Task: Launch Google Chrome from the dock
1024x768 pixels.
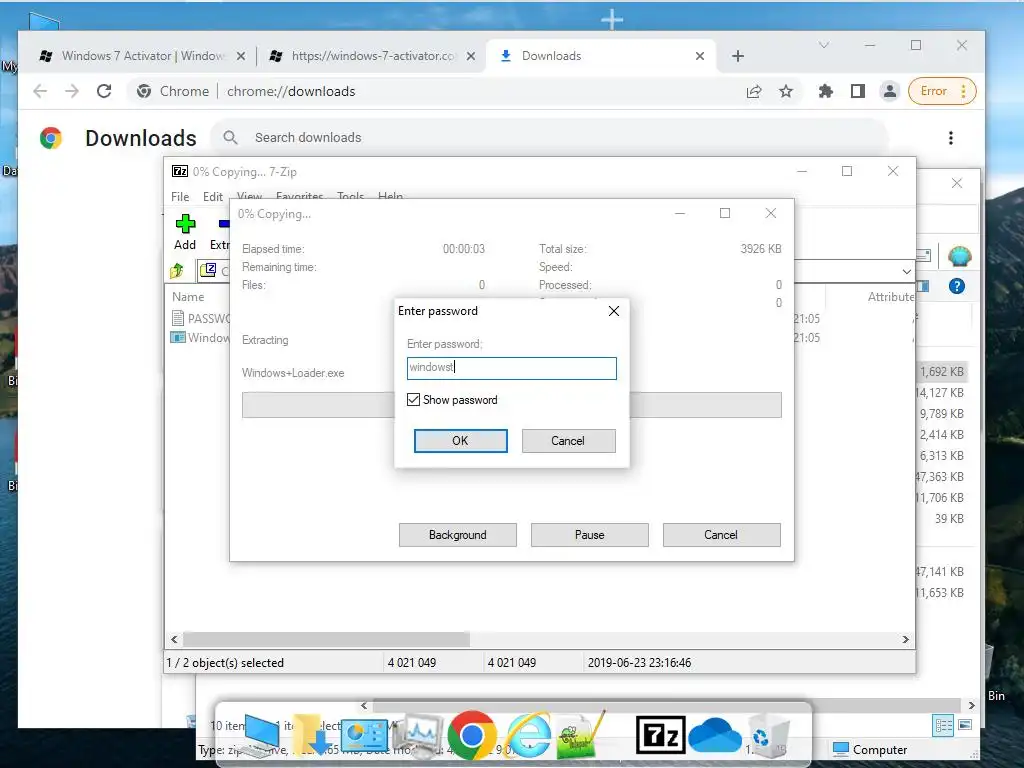Action: [x=472, y=735]
